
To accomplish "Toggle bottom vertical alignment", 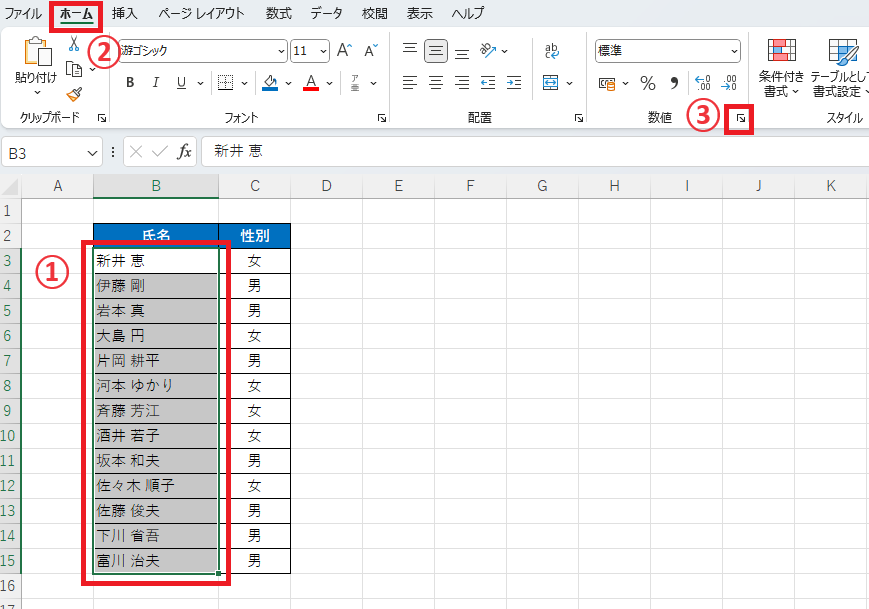I will 462,52.
